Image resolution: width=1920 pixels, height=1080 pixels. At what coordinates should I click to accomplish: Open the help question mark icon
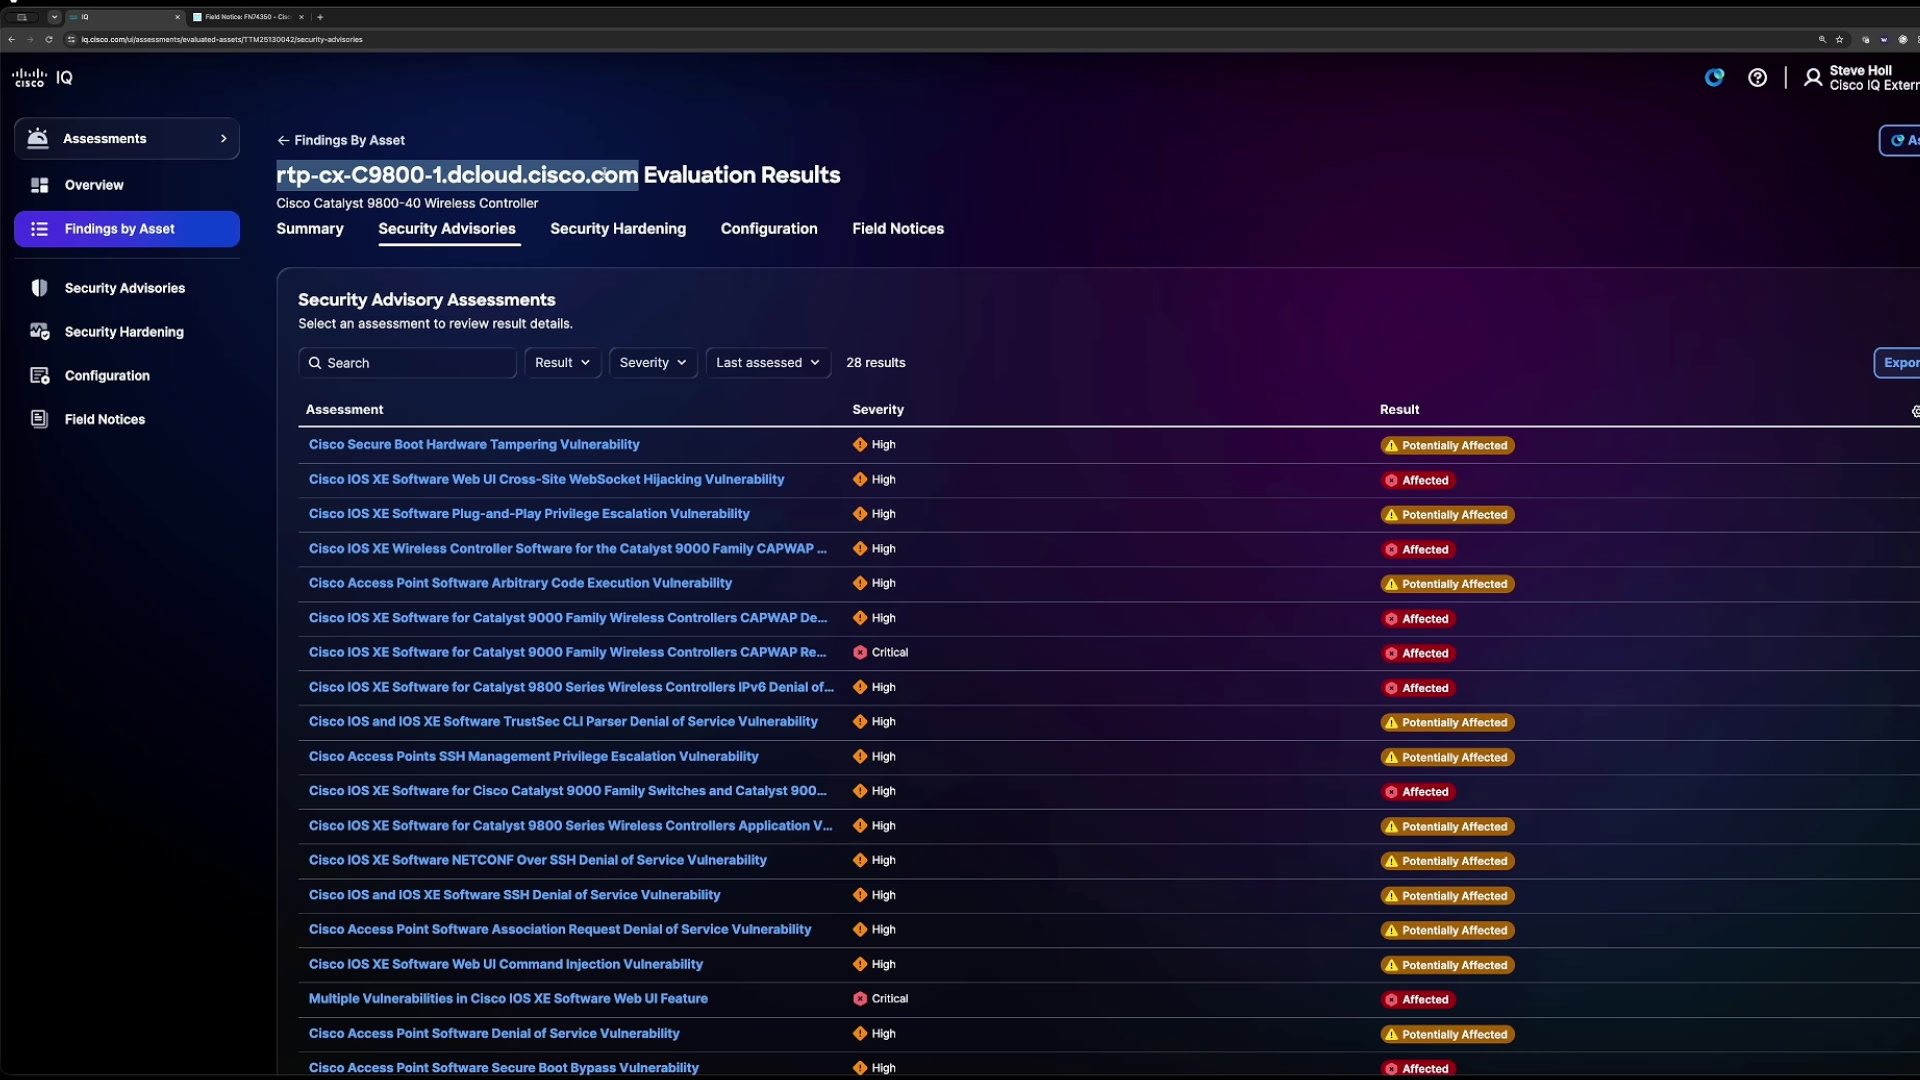pos(1757,78)
